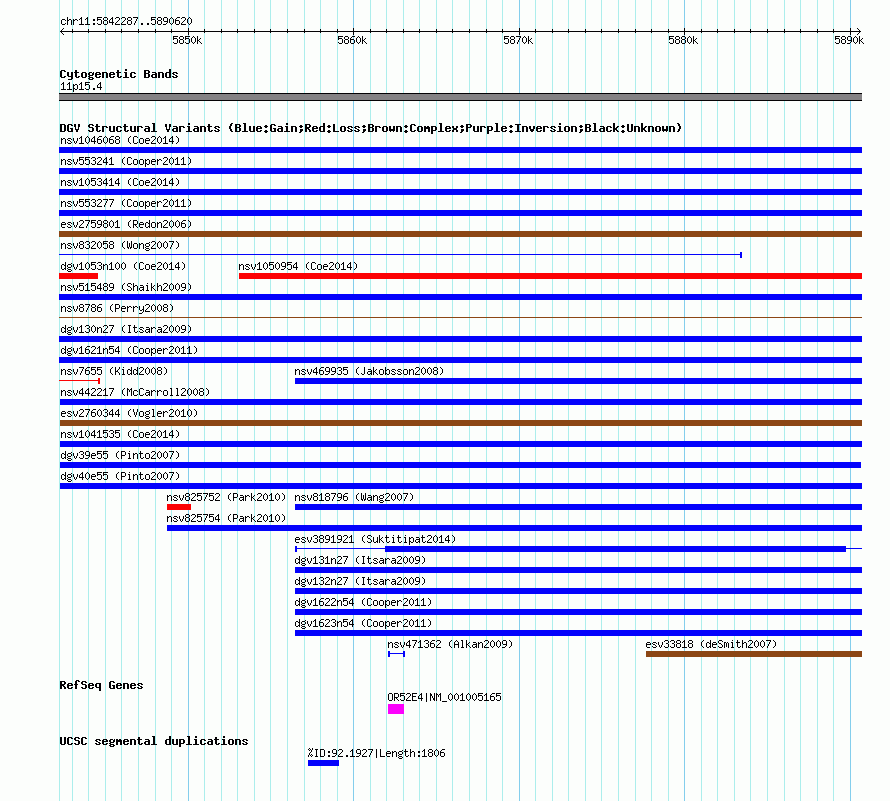Click the thin blue nsv832058 variant line
890x801 pixels.
(401, 255)
